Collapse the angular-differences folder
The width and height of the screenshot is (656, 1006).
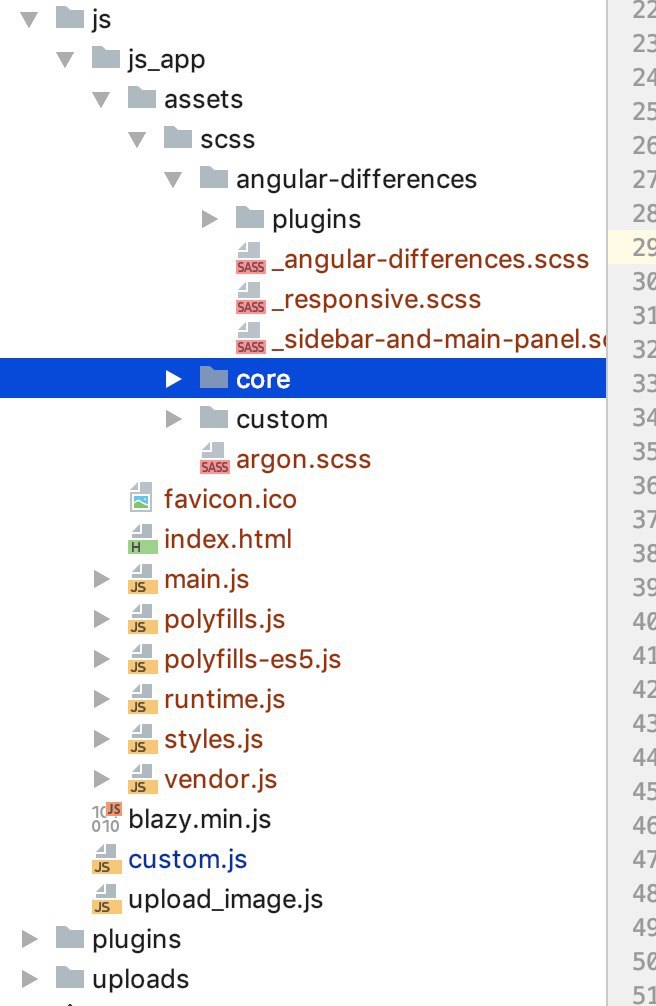[x=174, y=179]
